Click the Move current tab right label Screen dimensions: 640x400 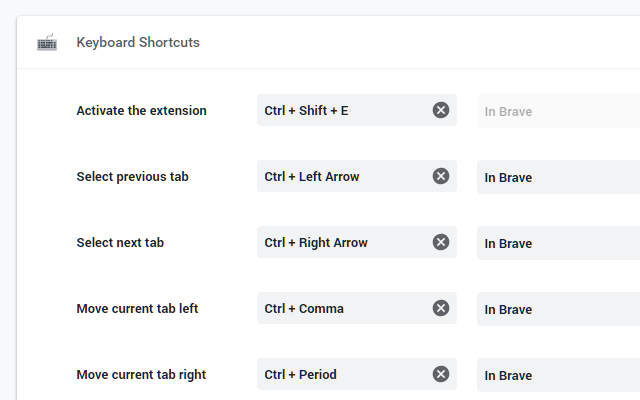141,374
